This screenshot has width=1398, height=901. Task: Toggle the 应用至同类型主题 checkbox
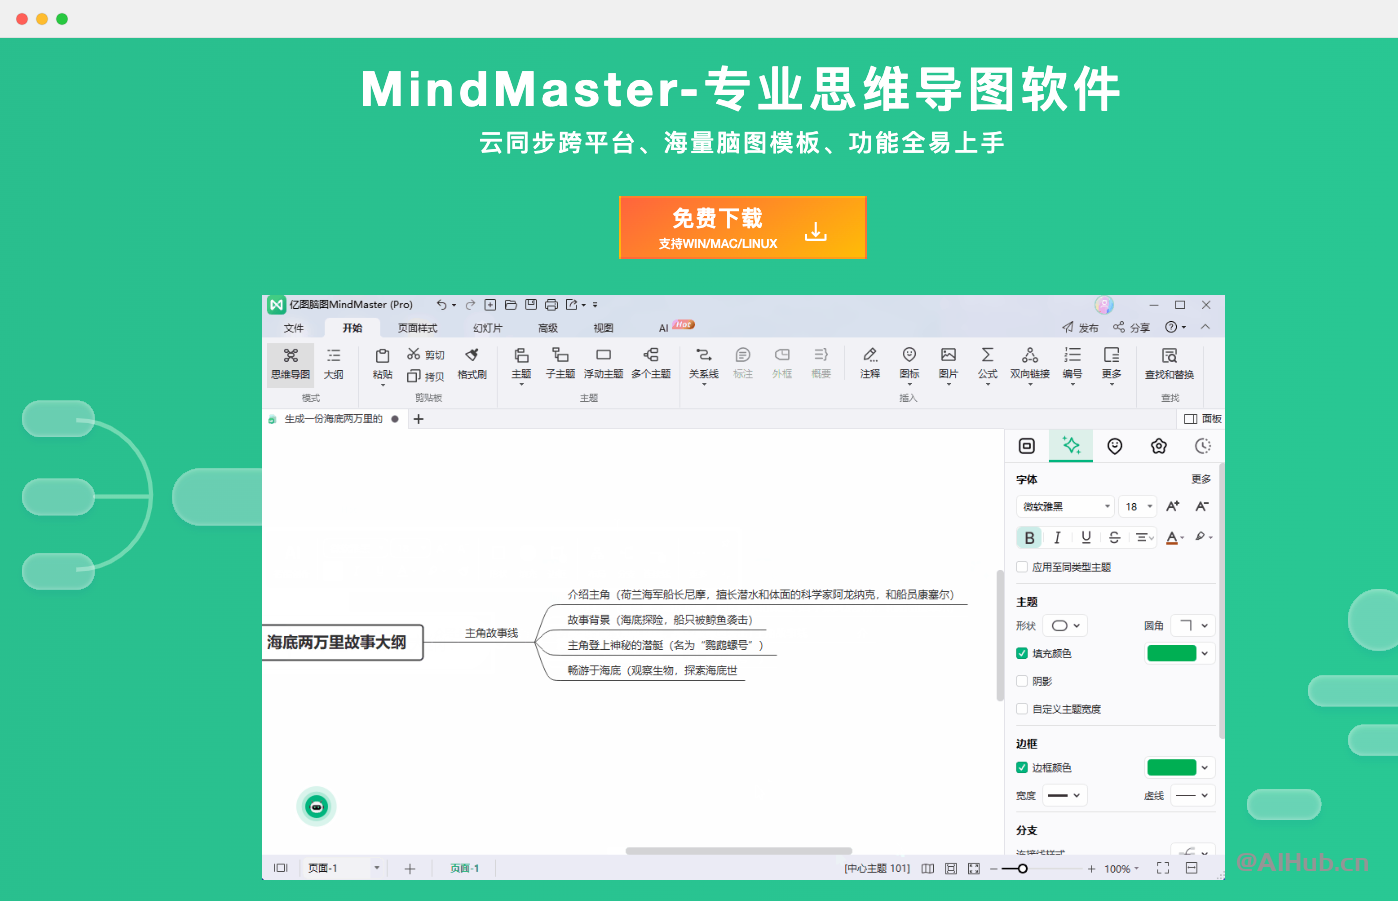pos(1022,567)
